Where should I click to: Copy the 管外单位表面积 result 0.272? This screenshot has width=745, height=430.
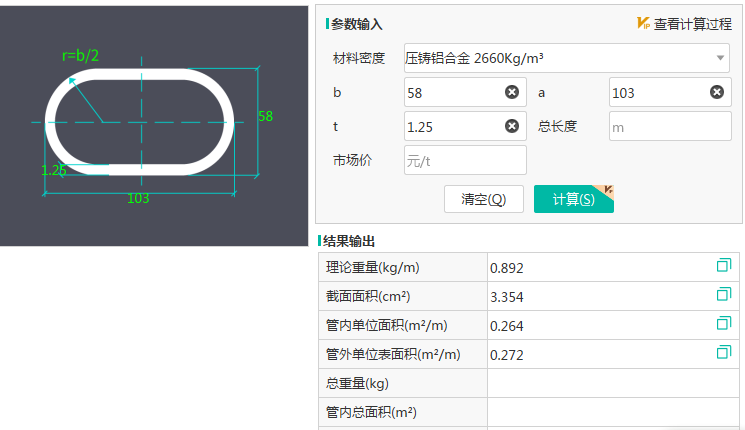coord(724,352)
